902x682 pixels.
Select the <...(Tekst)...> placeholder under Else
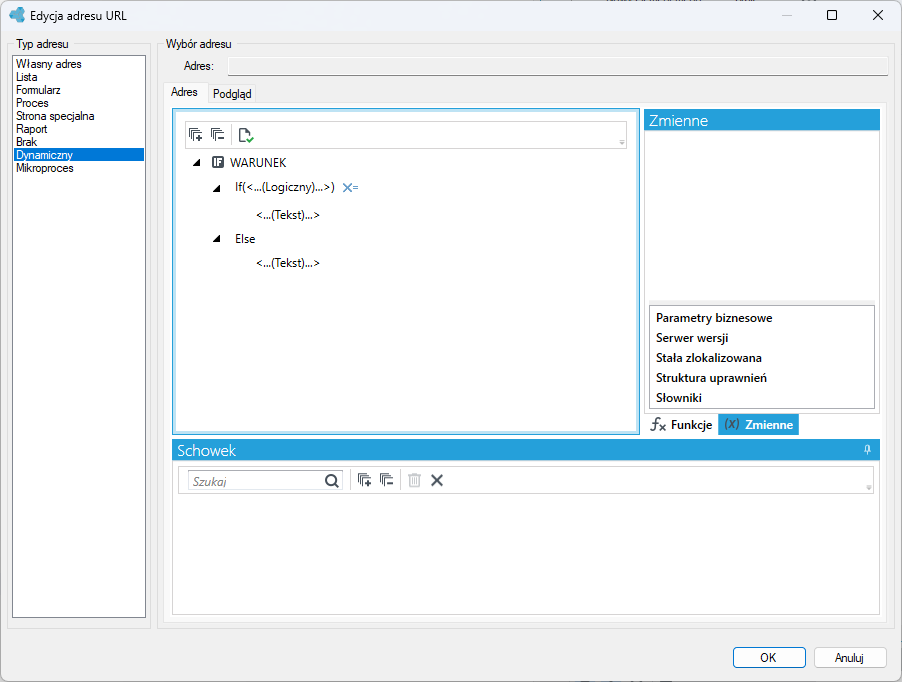point(288,263)
